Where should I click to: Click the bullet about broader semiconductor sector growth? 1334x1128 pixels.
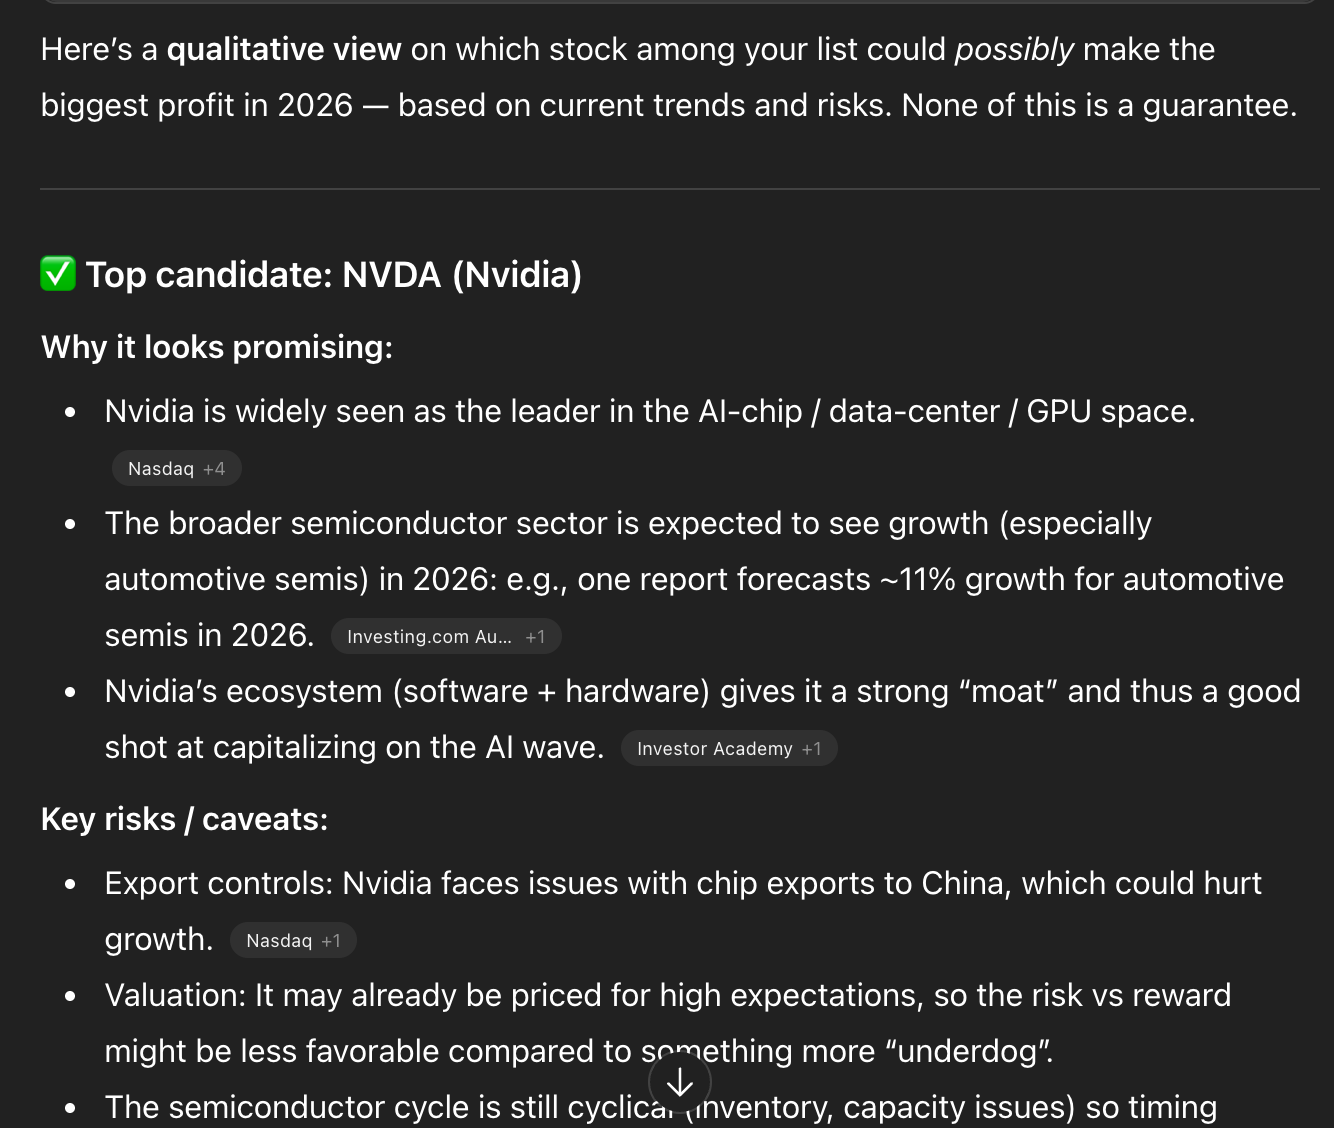click(628, 523)
